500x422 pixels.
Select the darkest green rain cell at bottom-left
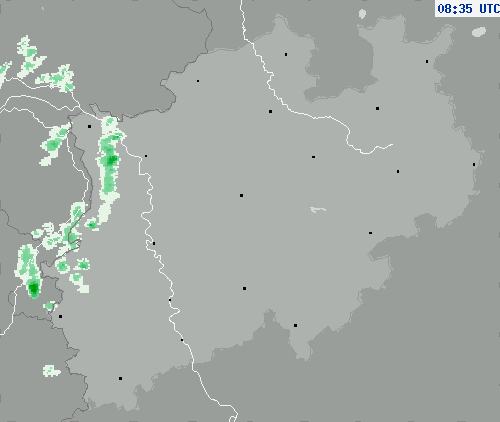tap(33, 288)
